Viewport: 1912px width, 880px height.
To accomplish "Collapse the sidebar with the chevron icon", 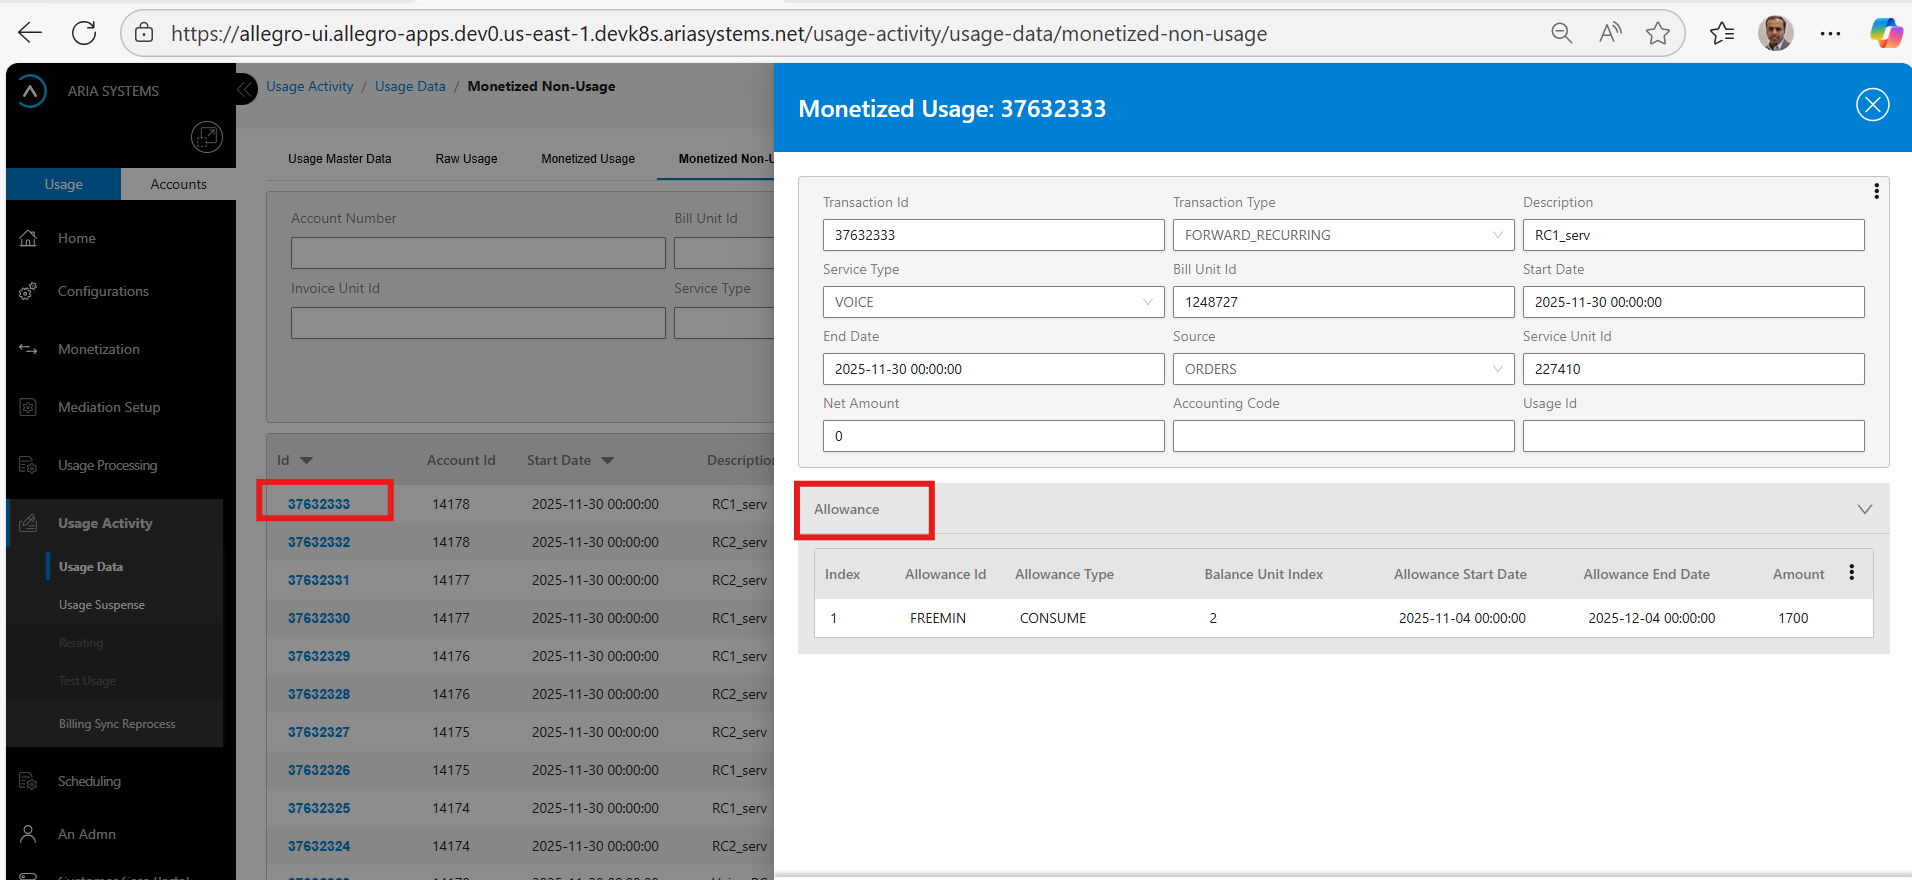I will click(x=246, y=89).
